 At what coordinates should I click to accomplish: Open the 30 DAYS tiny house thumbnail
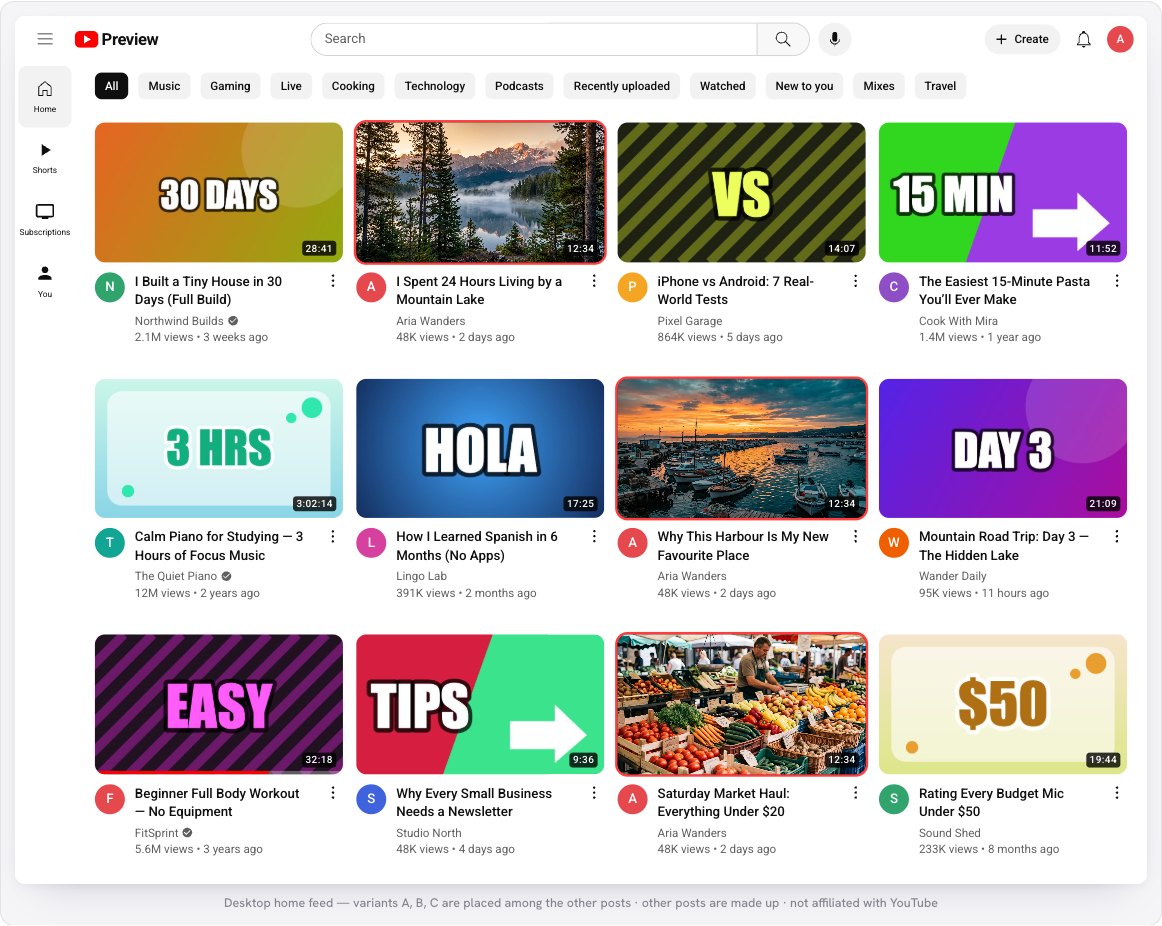[x=219, y=193]
